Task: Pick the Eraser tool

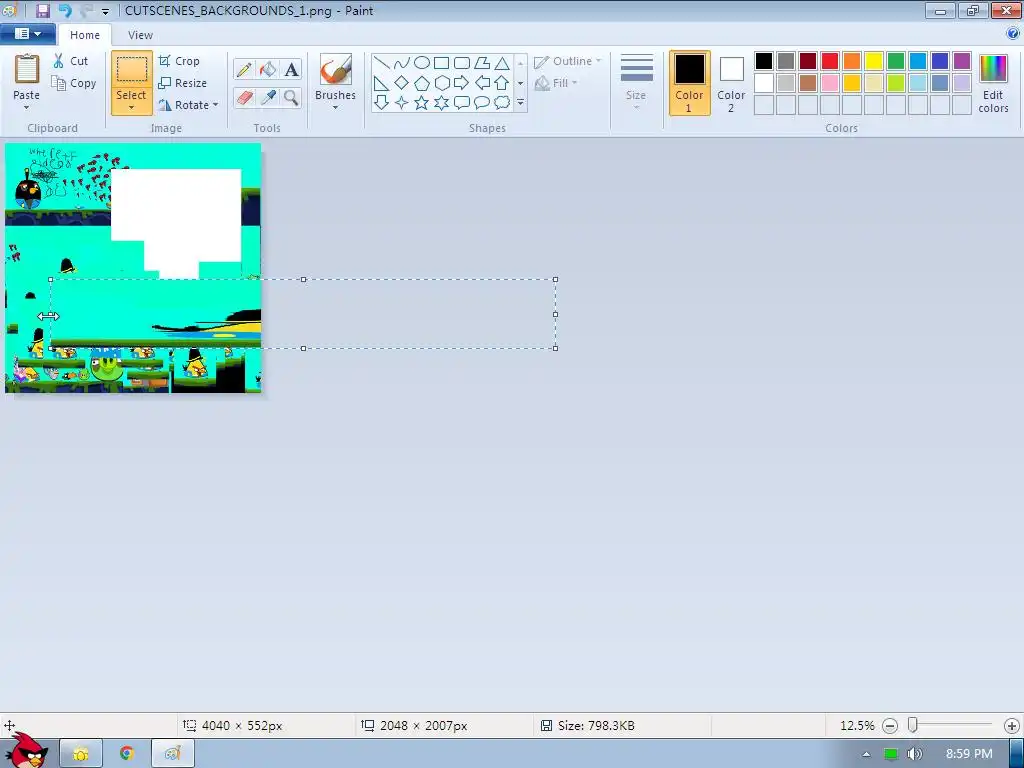Action: (x=244, y=98)
